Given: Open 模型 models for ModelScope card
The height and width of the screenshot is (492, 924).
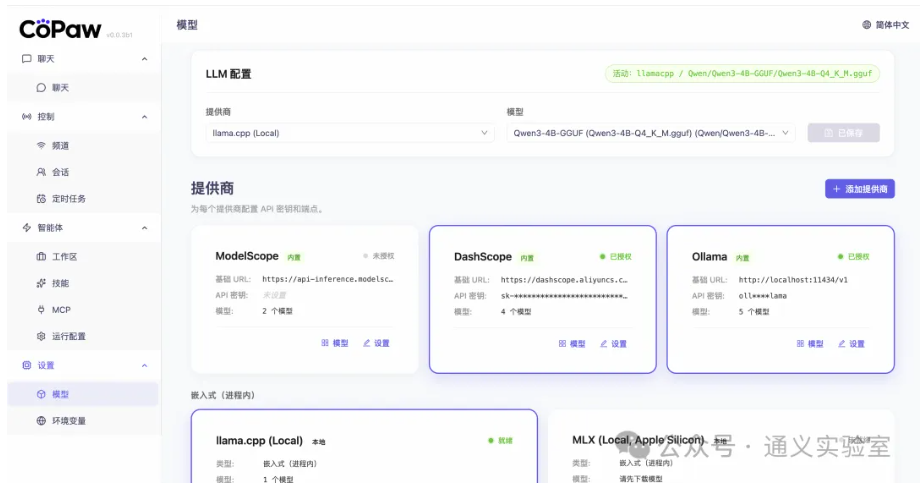Looking at the screenshot, I should point(335,343).
